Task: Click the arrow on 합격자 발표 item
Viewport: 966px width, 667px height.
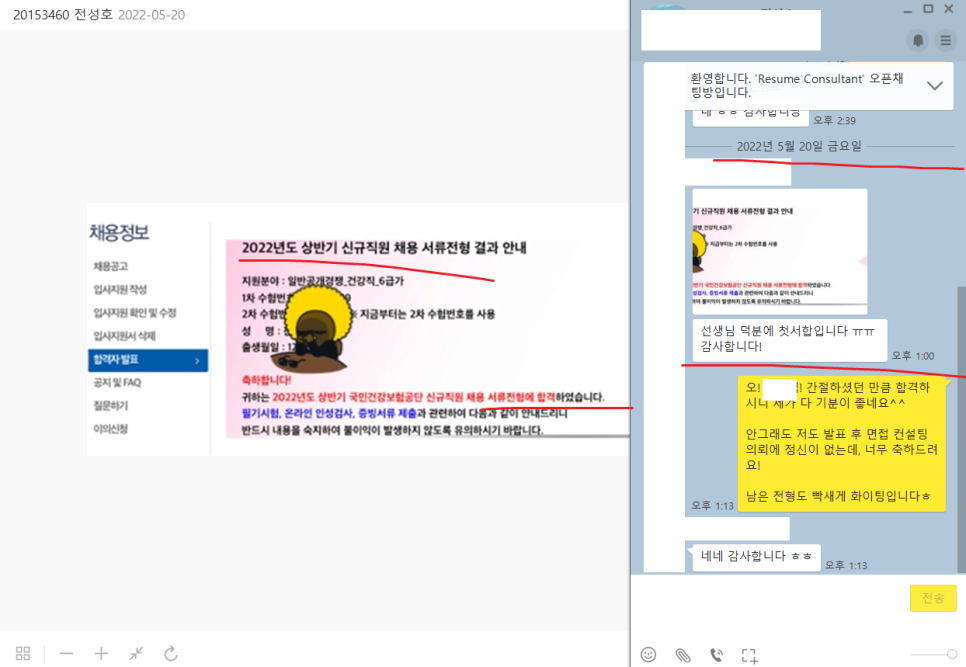Action: pos(197,361)
